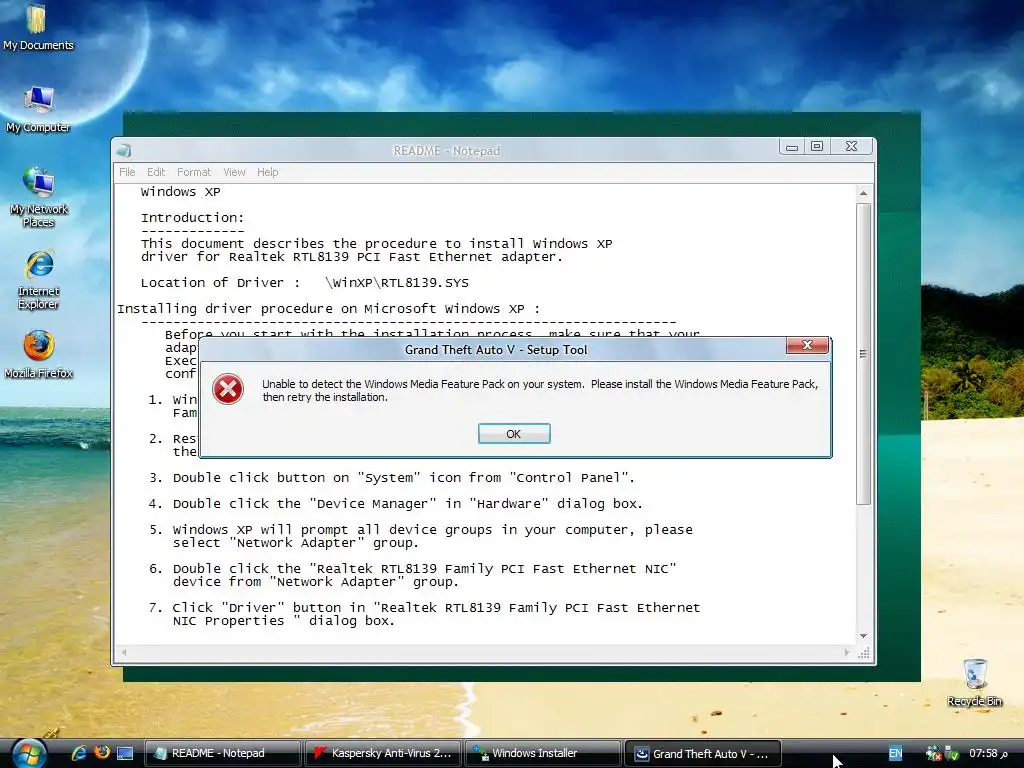Image resolution: width=1024 pixels, height=768 pixels.
Task: Click Notepad vertical scrollbar up arrow
Action: (863, 193)
